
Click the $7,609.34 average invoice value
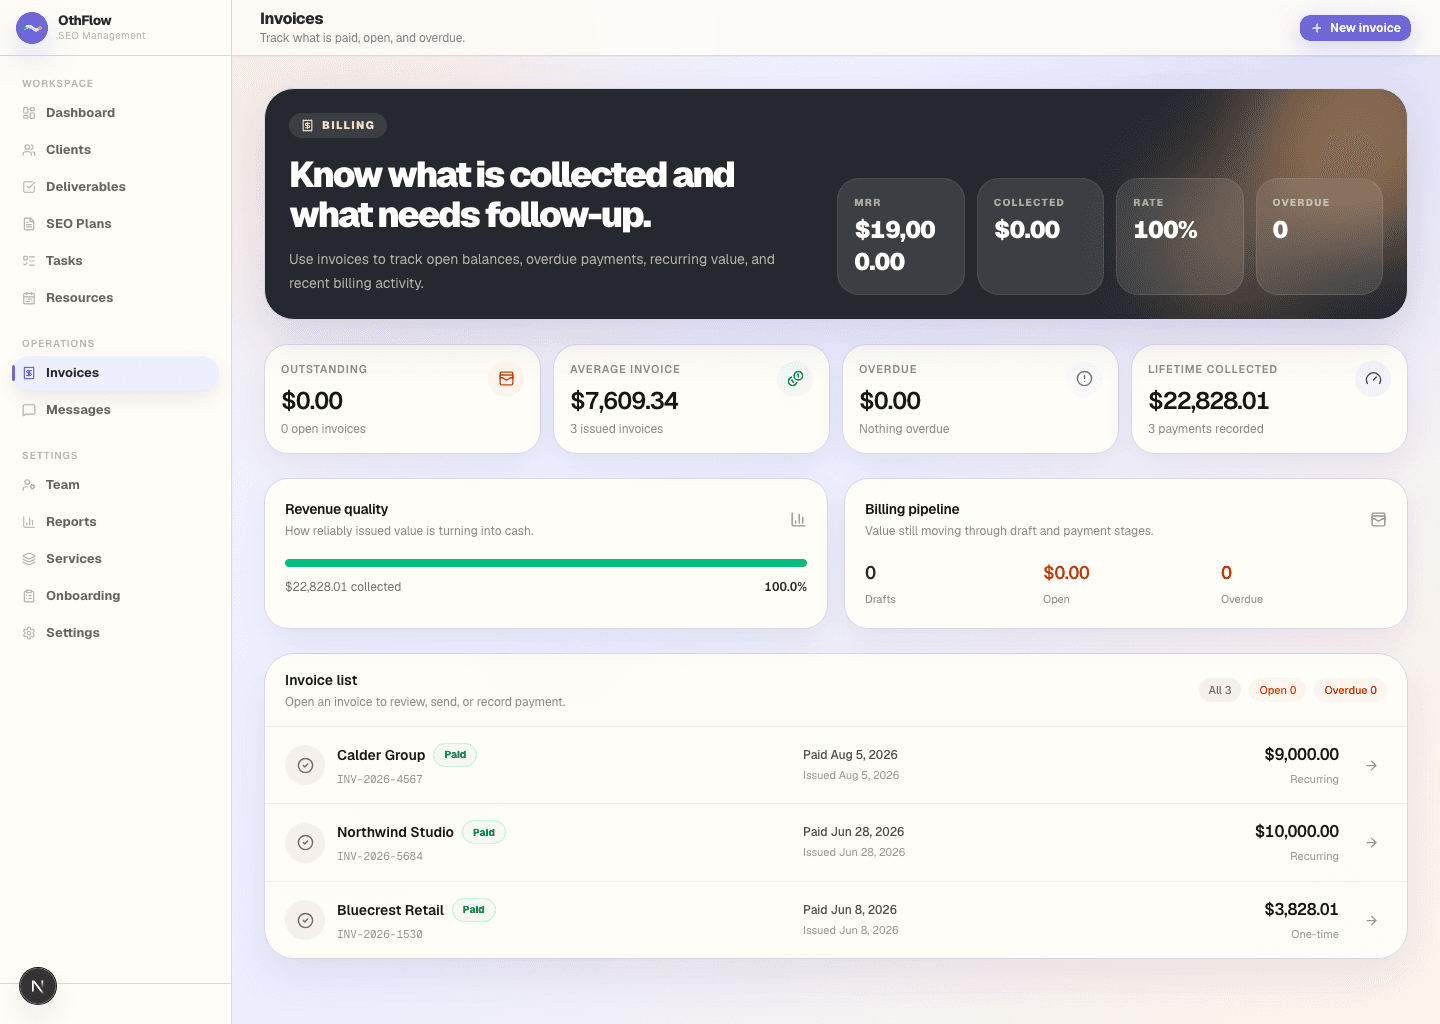[x=625, y=401]
